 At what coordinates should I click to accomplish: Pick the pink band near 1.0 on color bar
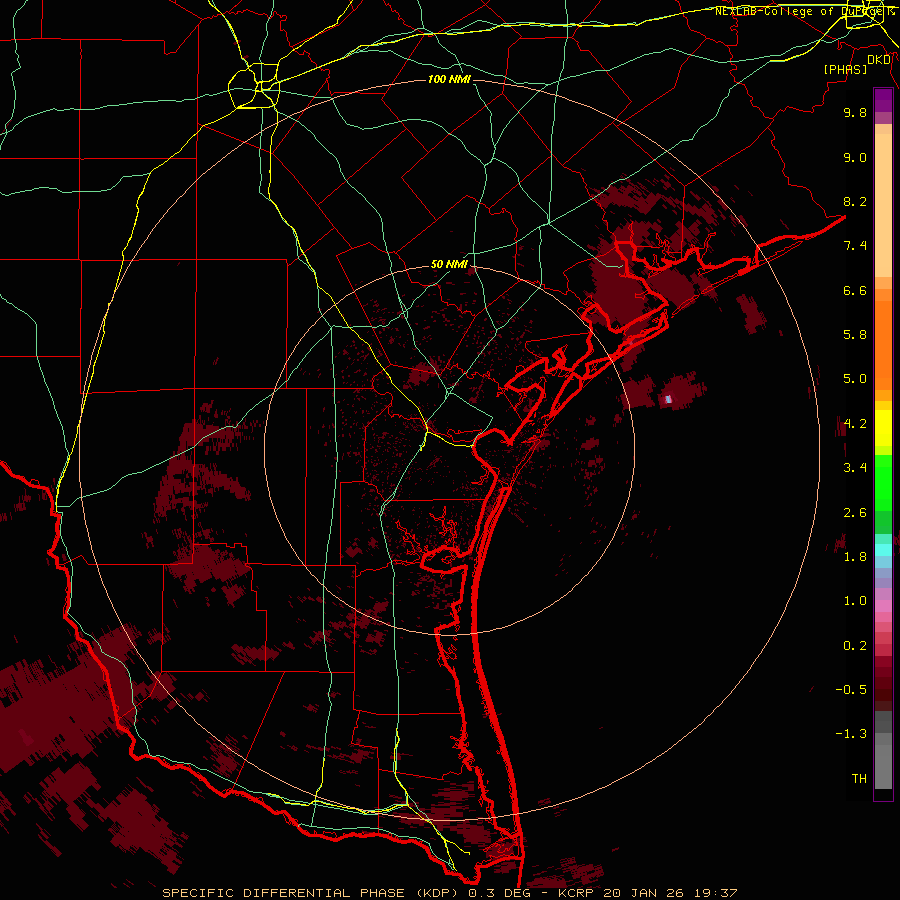[x=883, y=606]
